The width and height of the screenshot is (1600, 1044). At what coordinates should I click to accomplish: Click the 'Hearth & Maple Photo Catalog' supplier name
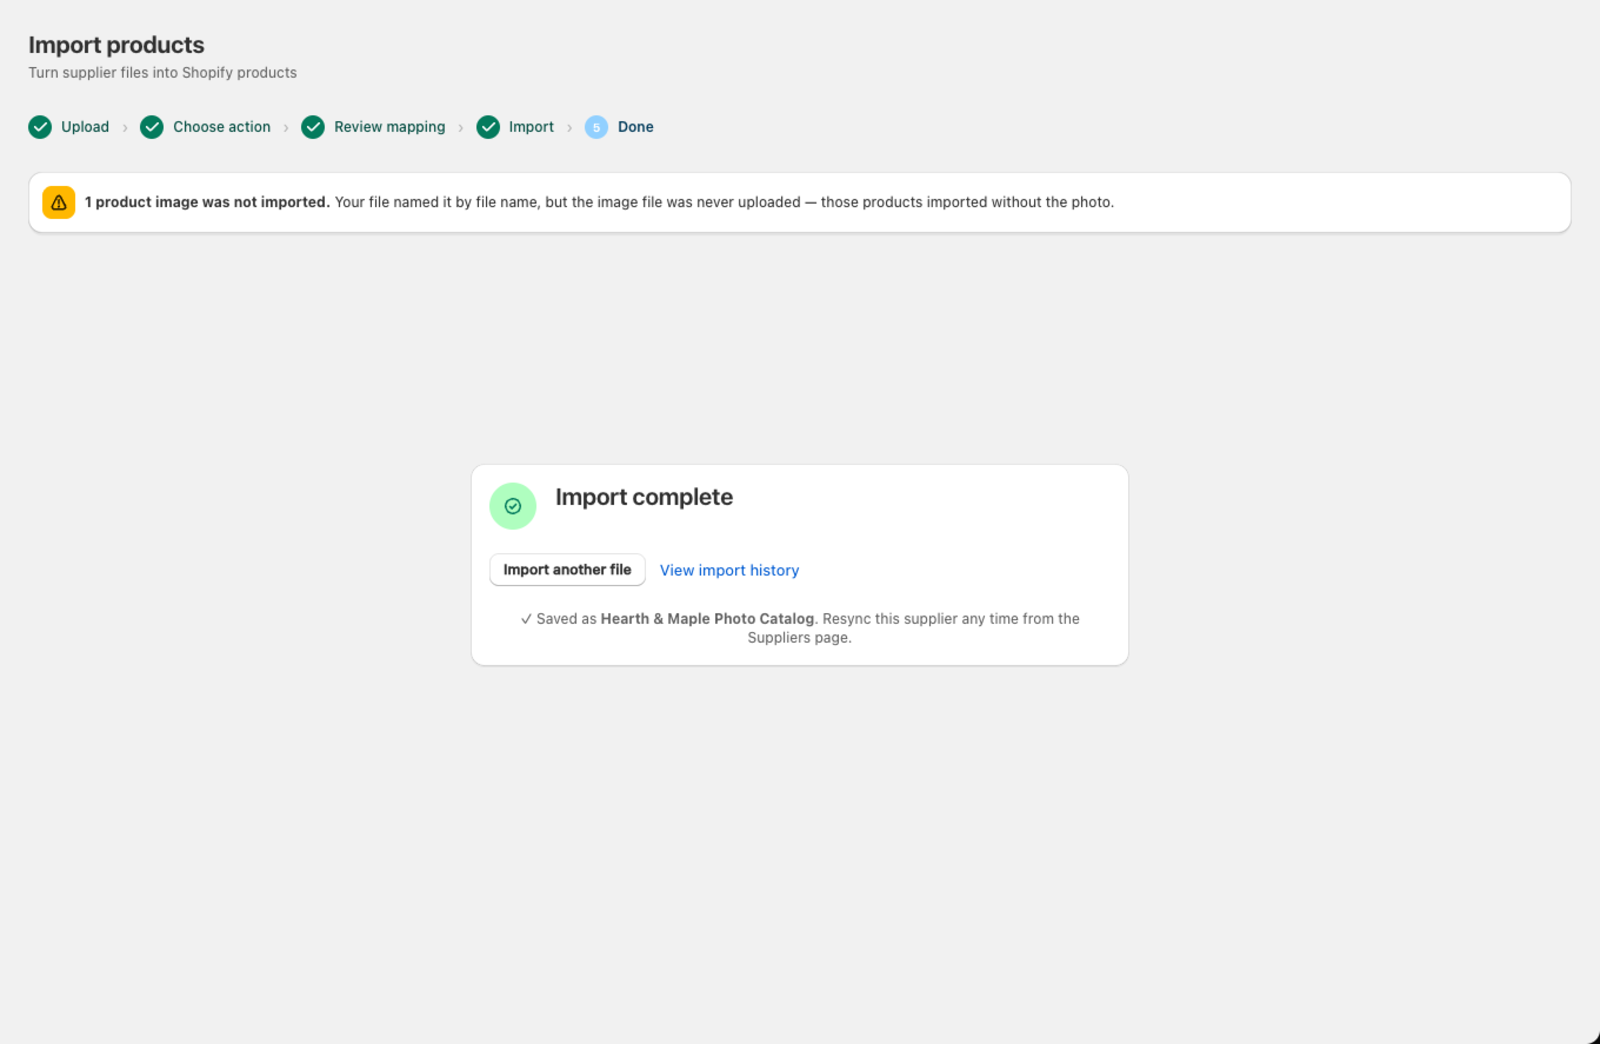pos(707,619)
